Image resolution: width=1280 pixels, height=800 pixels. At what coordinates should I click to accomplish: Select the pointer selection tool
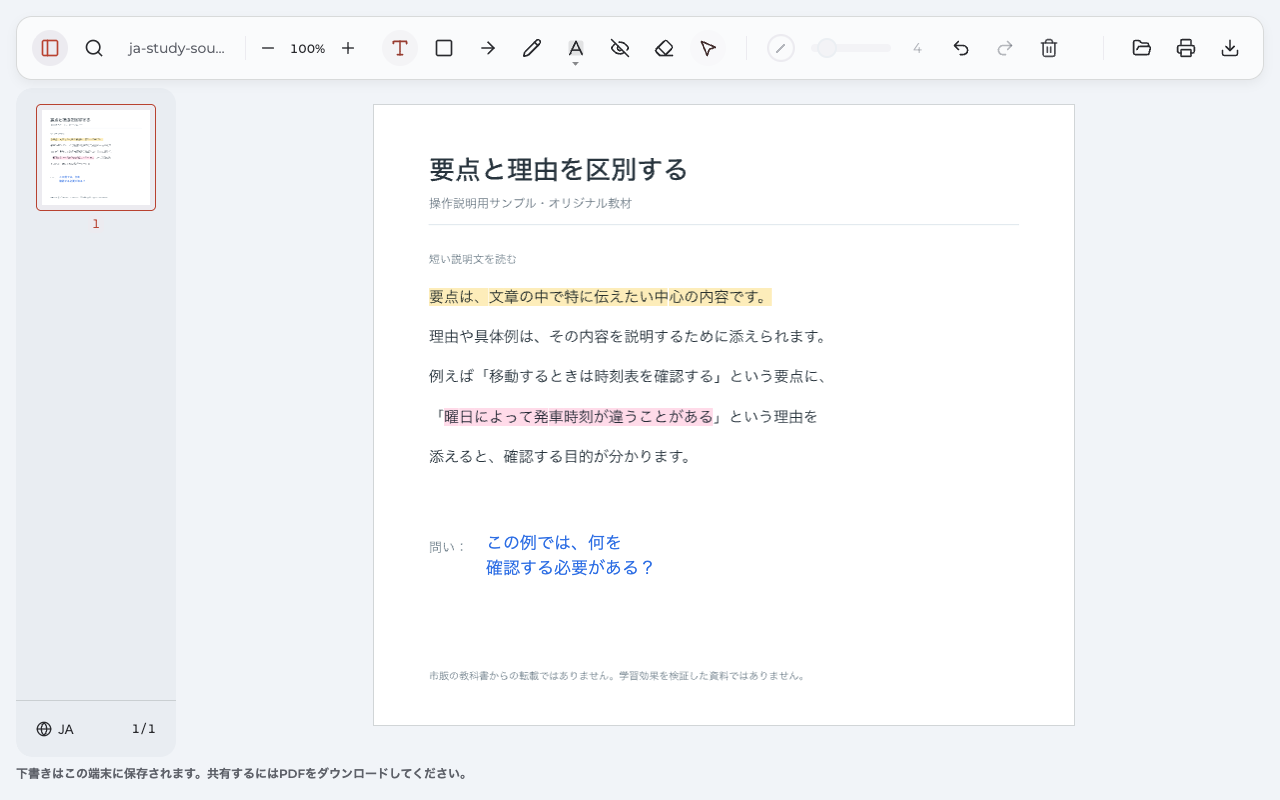click(708, 48)
